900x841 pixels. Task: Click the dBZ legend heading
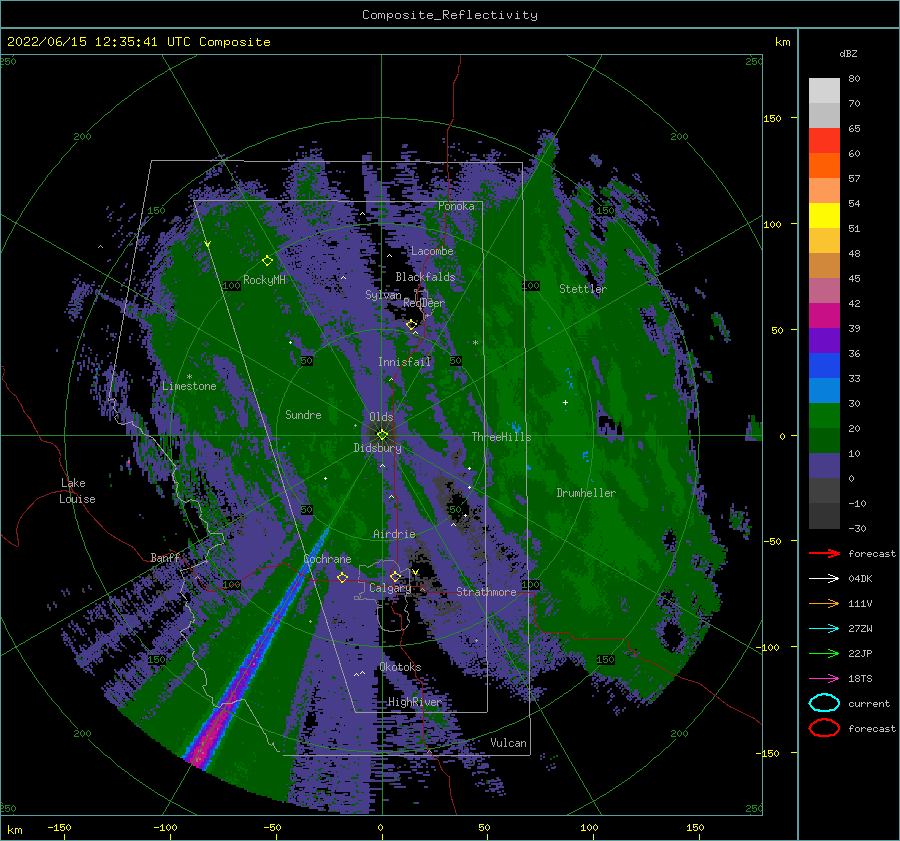pos(848,53)
